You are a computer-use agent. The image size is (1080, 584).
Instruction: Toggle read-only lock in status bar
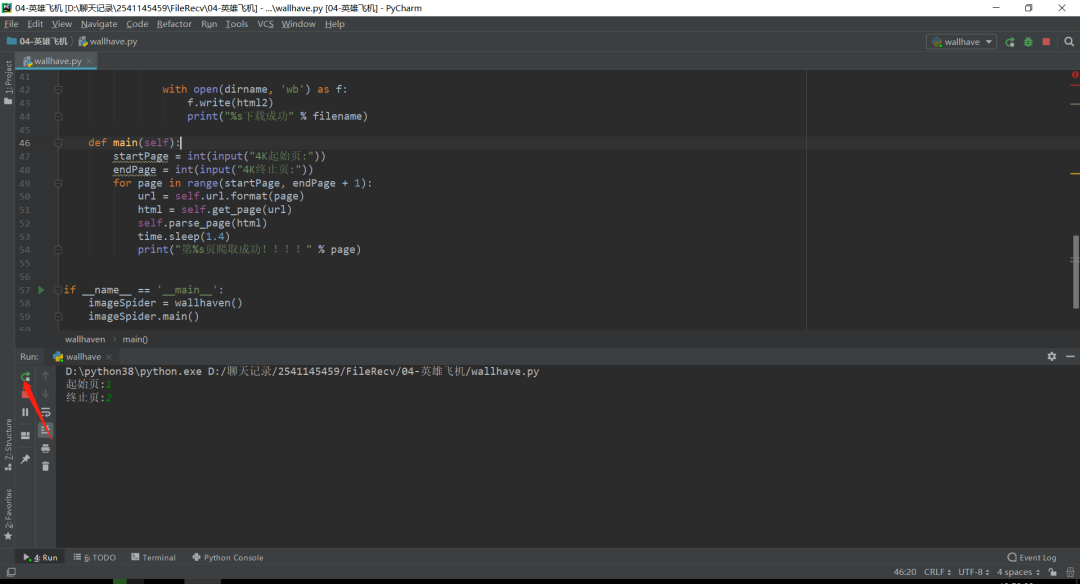click(1052, 572)
